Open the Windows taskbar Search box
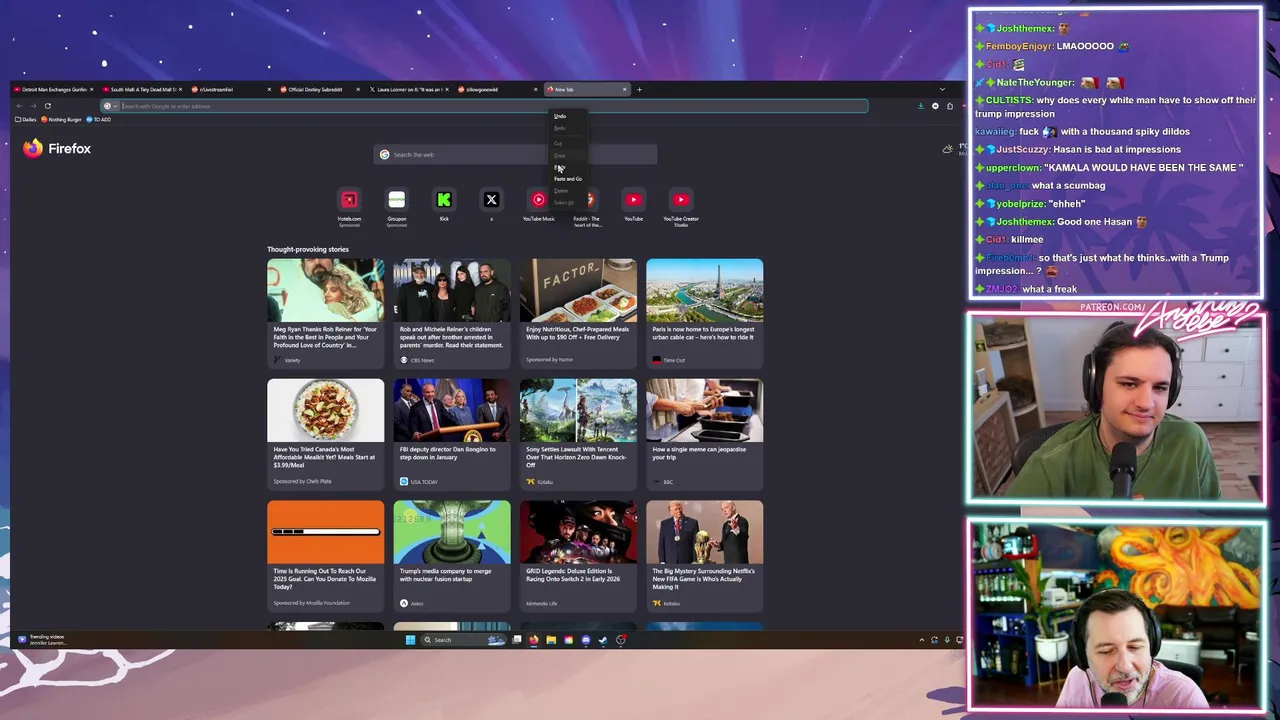Image resolution: width=1280 pixels, height=720 pixels. (x=463, y=640)
